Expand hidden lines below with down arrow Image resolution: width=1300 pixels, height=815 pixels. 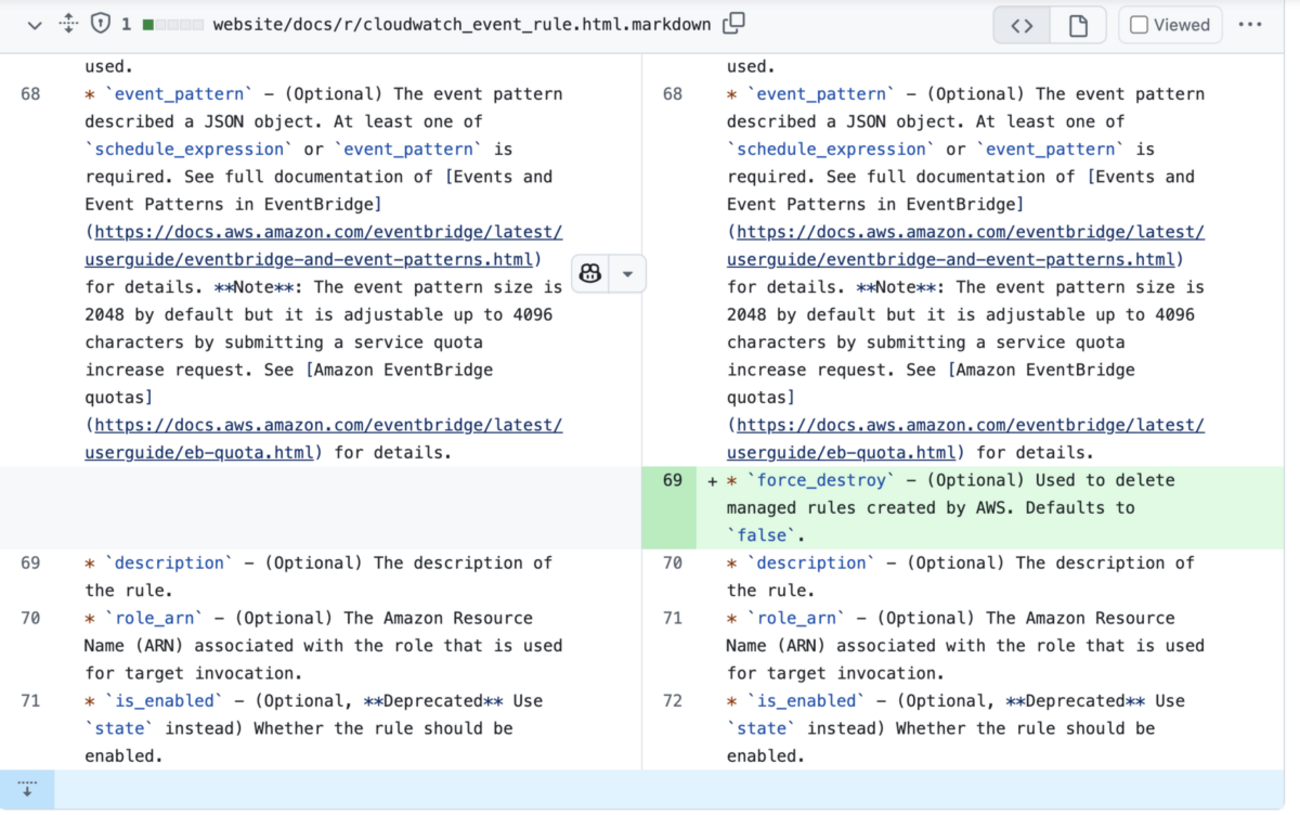tap(27, 789)
